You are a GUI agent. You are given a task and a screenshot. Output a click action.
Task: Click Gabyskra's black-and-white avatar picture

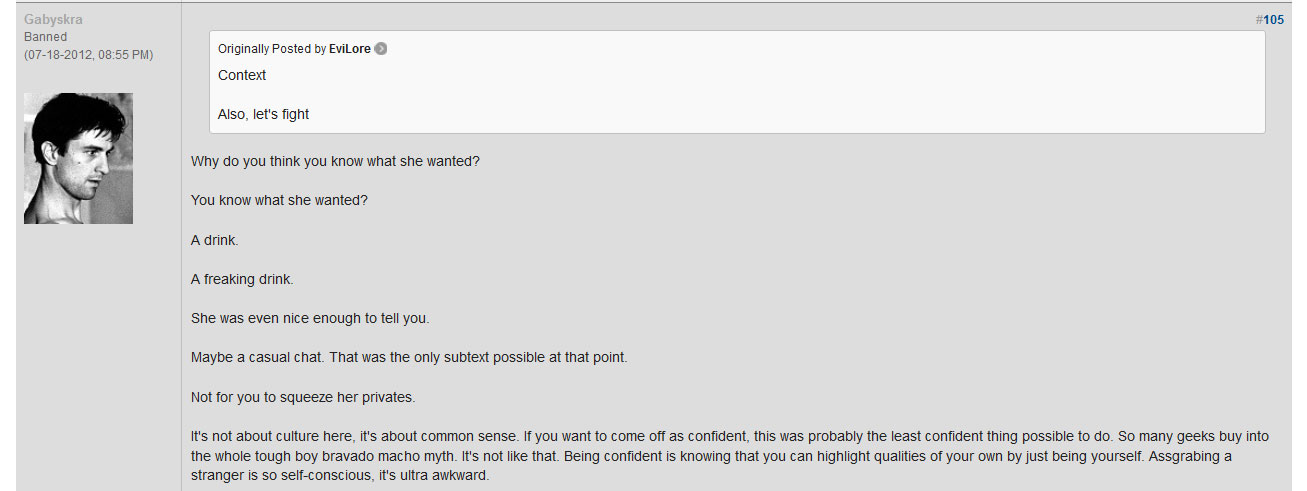pyautogui.click(x=78, y=158)
